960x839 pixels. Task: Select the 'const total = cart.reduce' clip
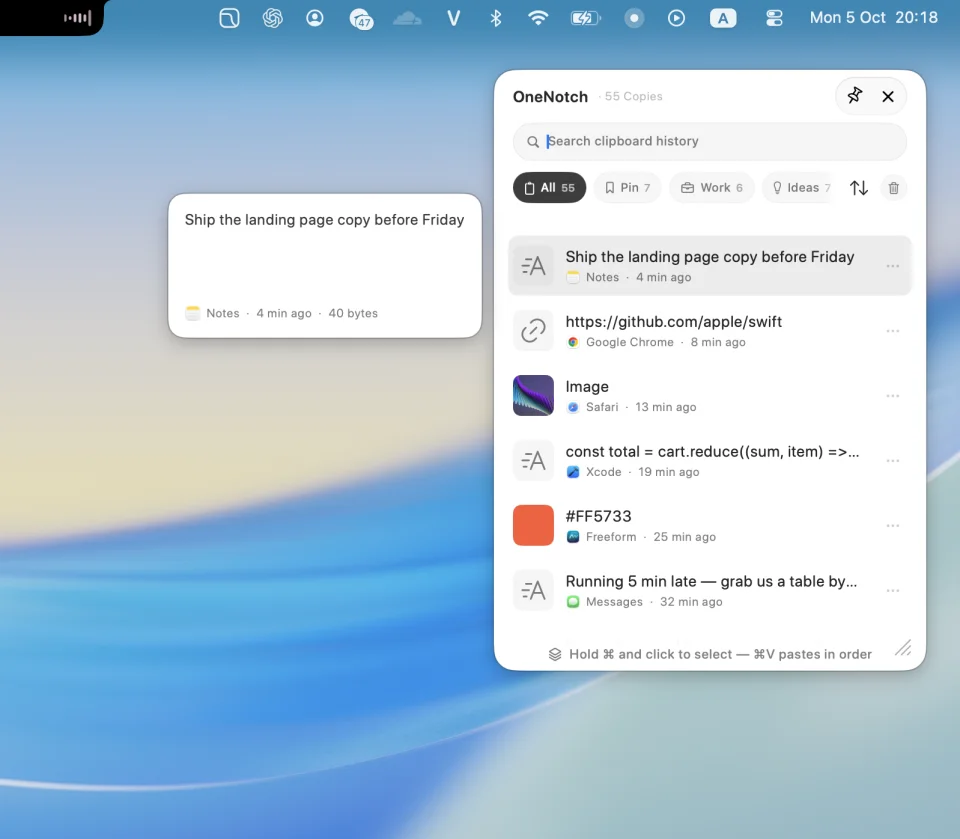(710, 461)
